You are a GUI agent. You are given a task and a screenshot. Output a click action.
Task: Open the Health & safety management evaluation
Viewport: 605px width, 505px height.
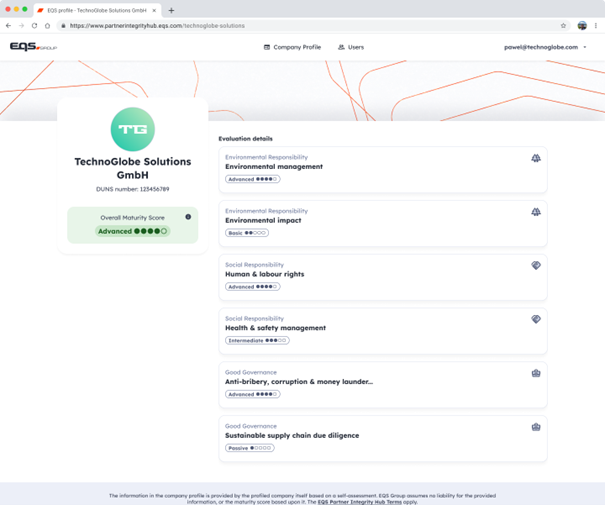pos(383,331)
